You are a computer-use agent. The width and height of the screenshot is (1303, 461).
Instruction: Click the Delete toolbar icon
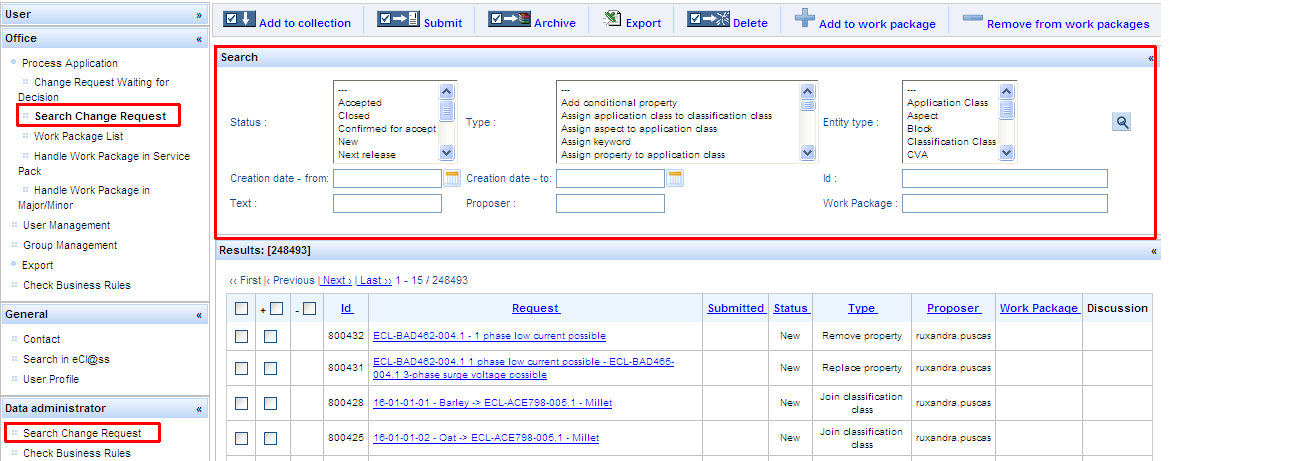pyautogui.click(x=708, y=19)
